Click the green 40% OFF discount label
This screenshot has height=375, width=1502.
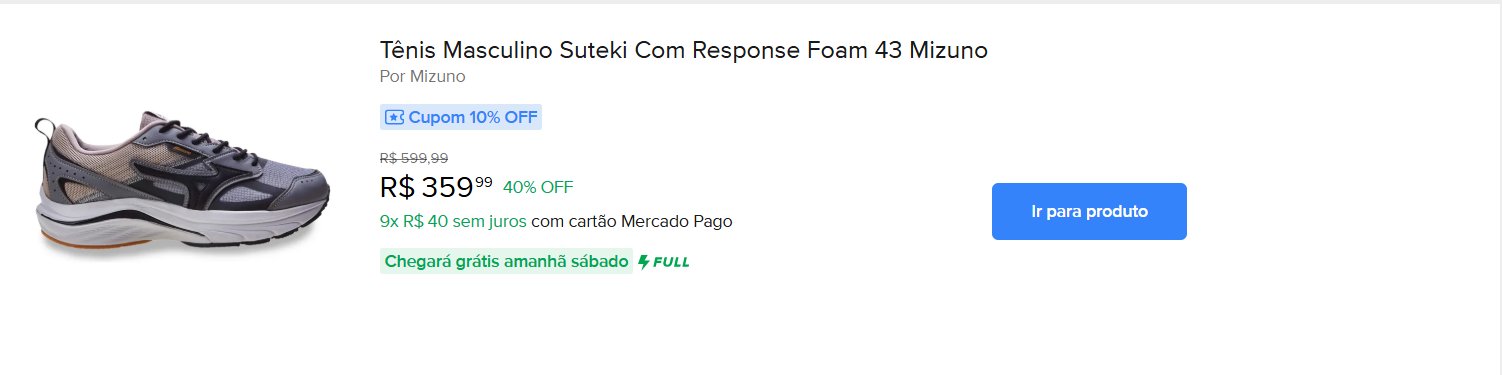point(538,187)
